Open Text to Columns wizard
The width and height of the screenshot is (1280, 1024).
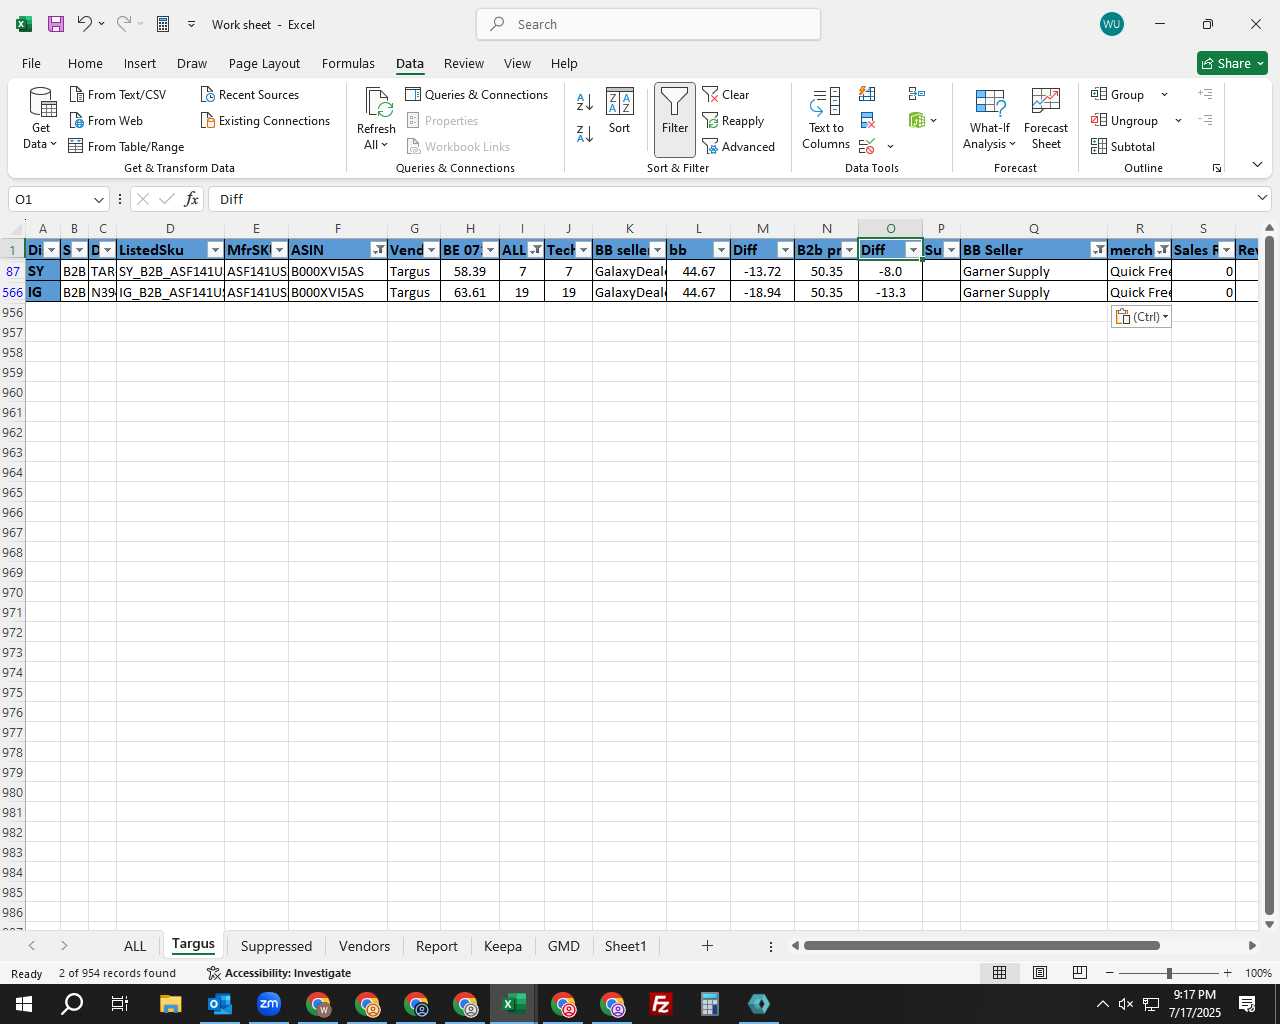coord(826,119)
